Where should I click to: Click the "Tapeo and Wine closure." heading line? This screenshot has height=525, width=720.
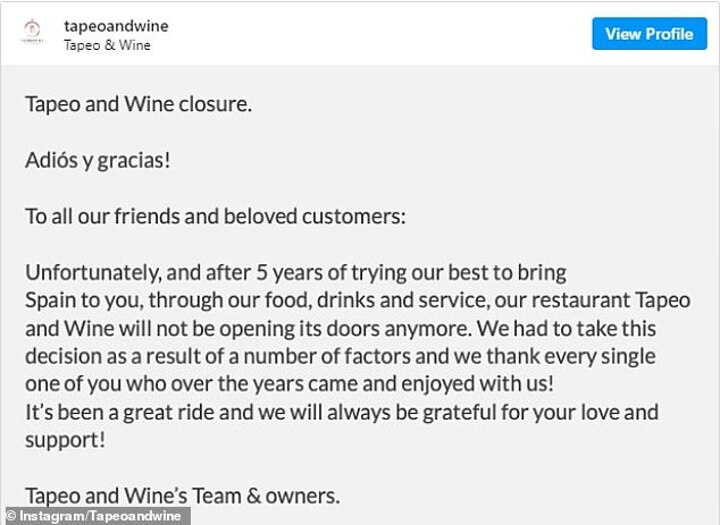tap(137, 104)
